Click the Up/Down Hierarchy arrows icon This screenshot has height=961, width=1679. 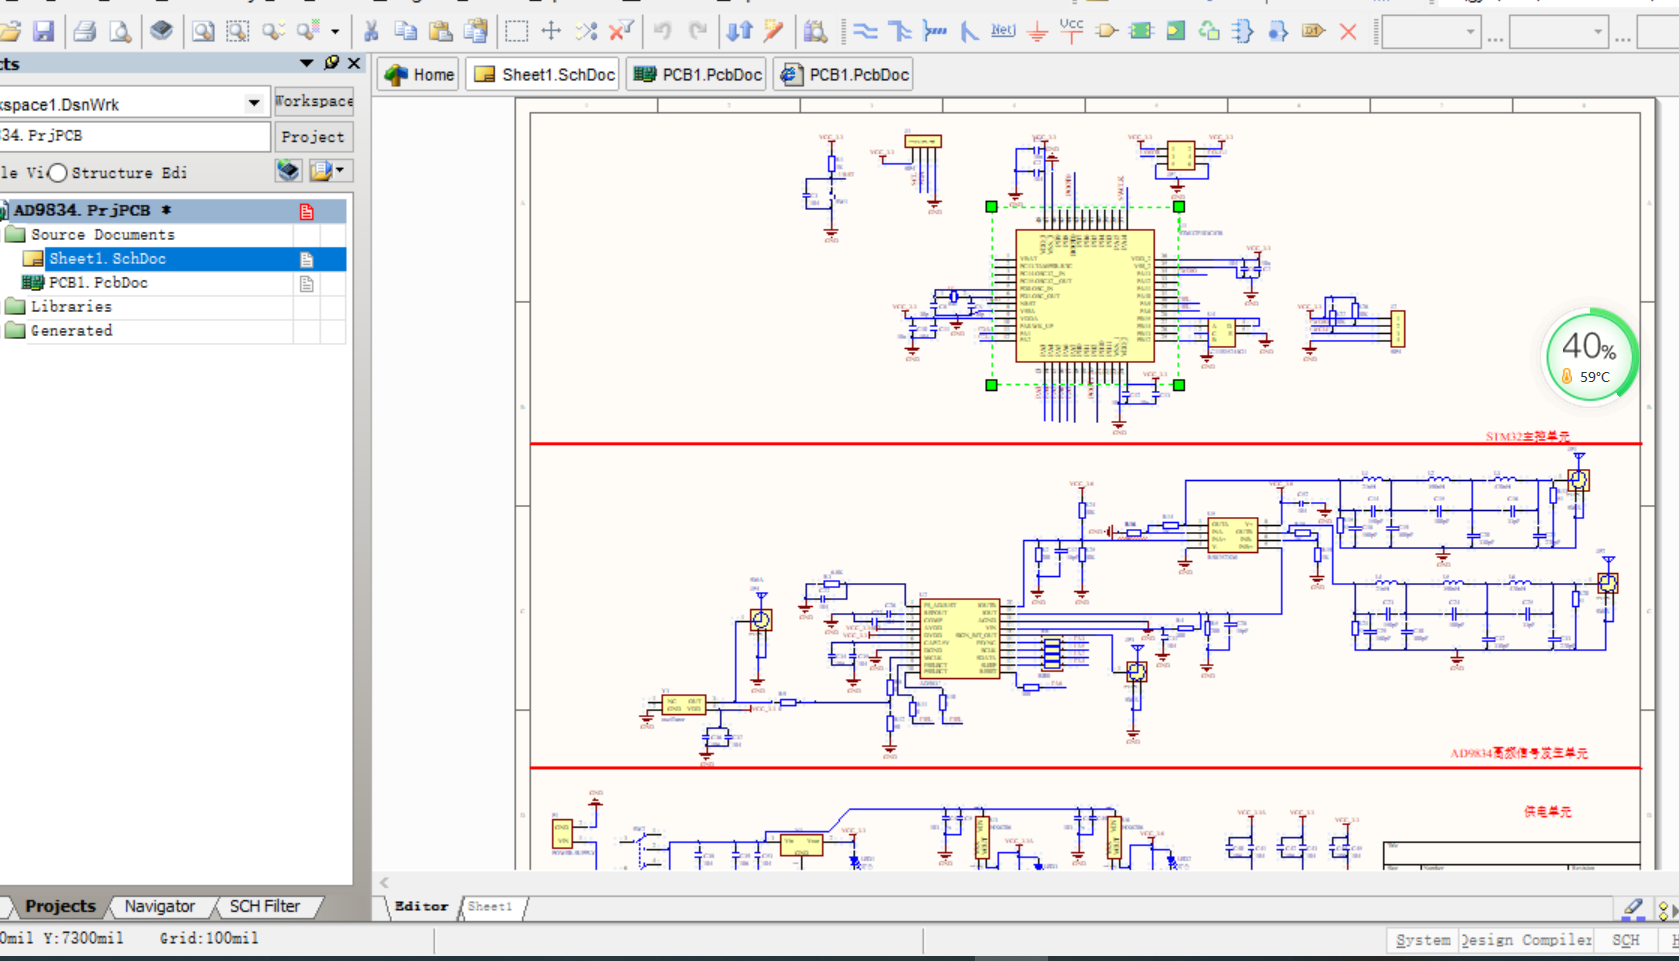pos(739,31)
